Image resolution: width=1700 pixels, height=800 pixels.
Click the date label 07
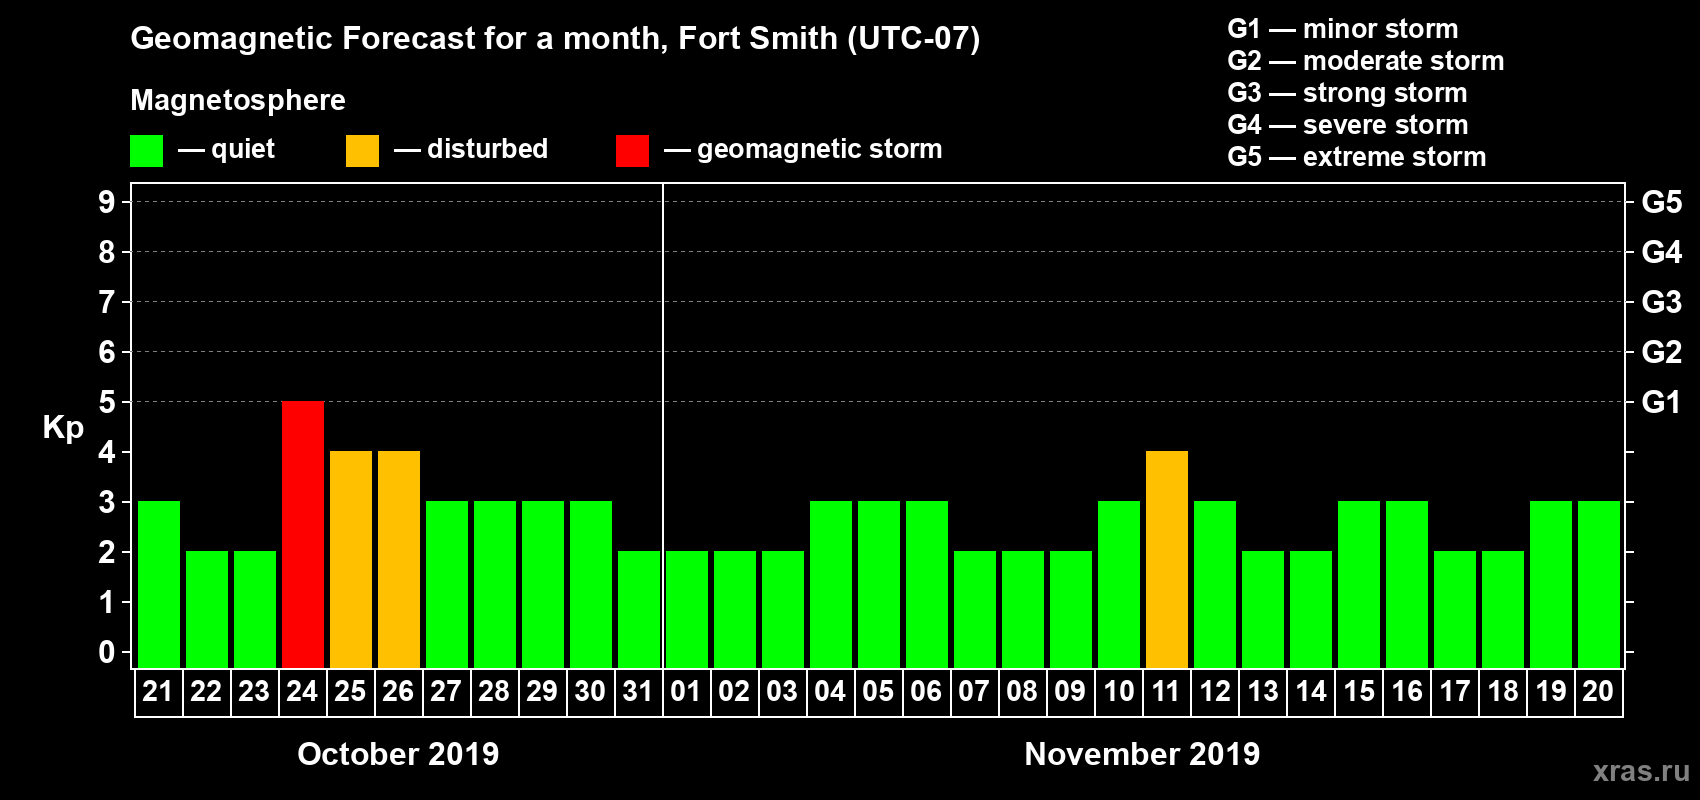tap(974, 691)
